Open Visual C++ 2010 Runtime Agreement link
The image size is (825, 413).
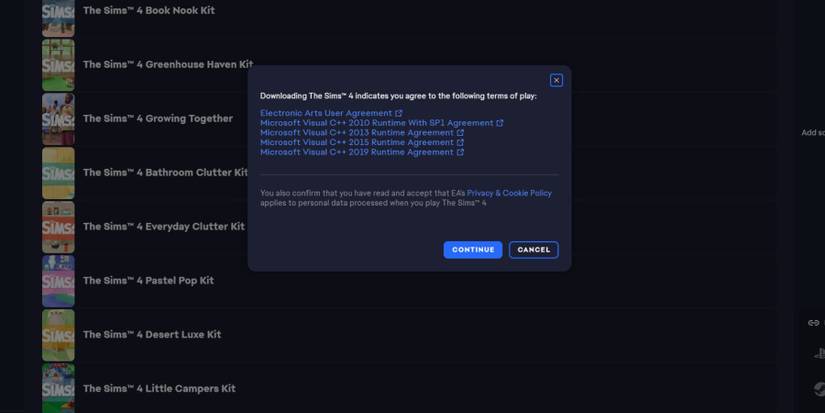tap(376, 123)
